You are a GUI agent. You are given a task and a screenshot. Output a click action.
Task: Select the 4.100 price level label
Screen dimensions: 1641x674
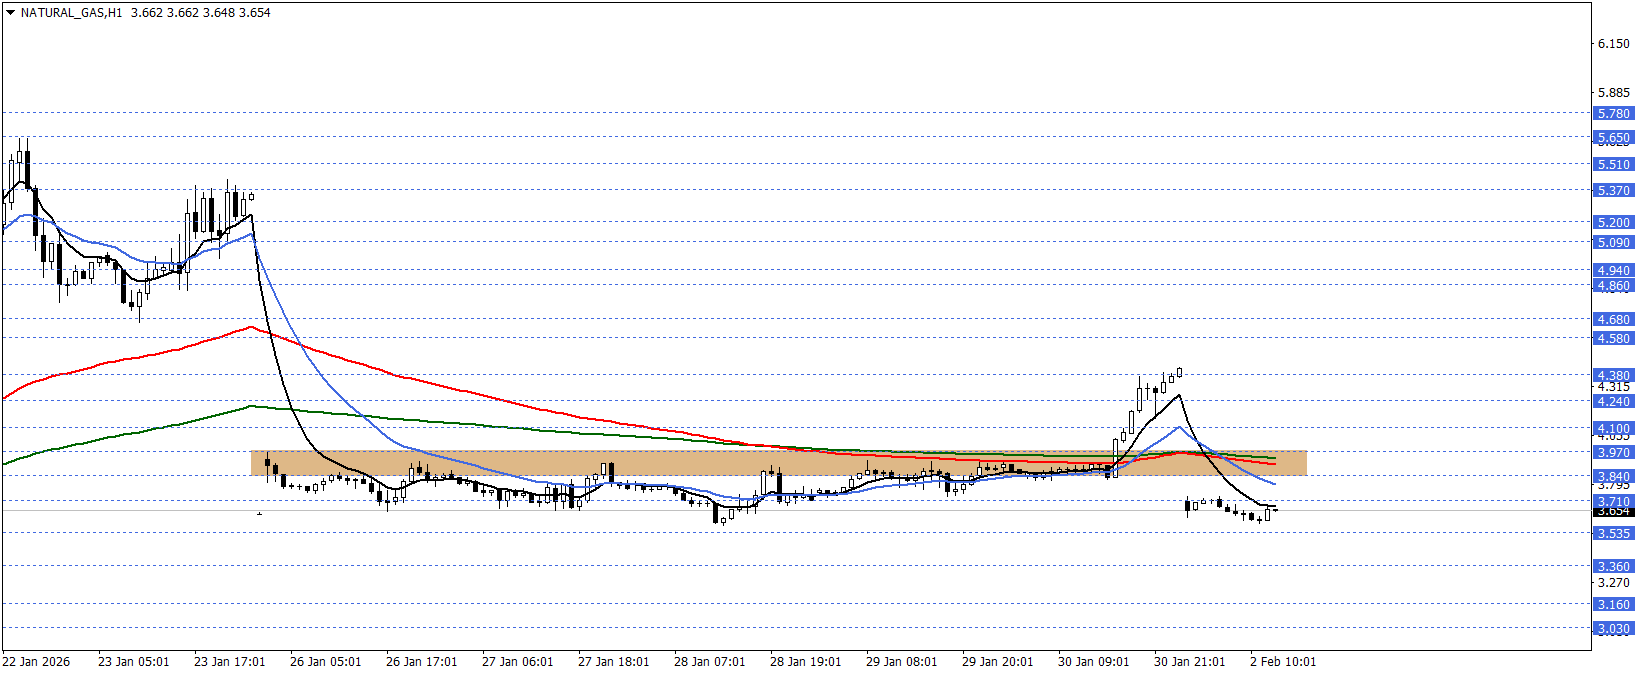pos(1613,429)
